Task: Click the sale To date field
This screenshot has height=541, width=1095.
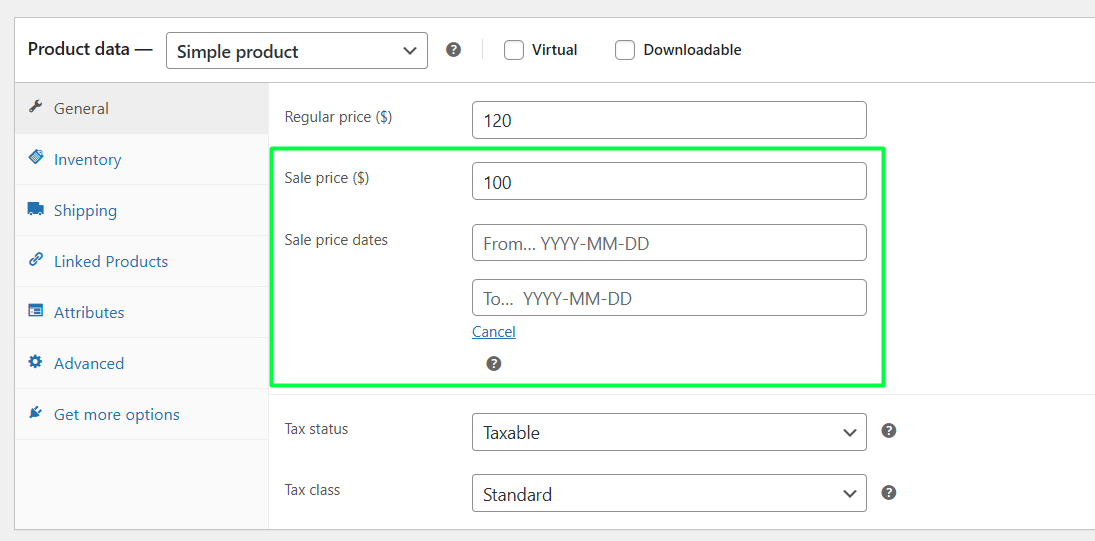Action: (x=669, y=298)
